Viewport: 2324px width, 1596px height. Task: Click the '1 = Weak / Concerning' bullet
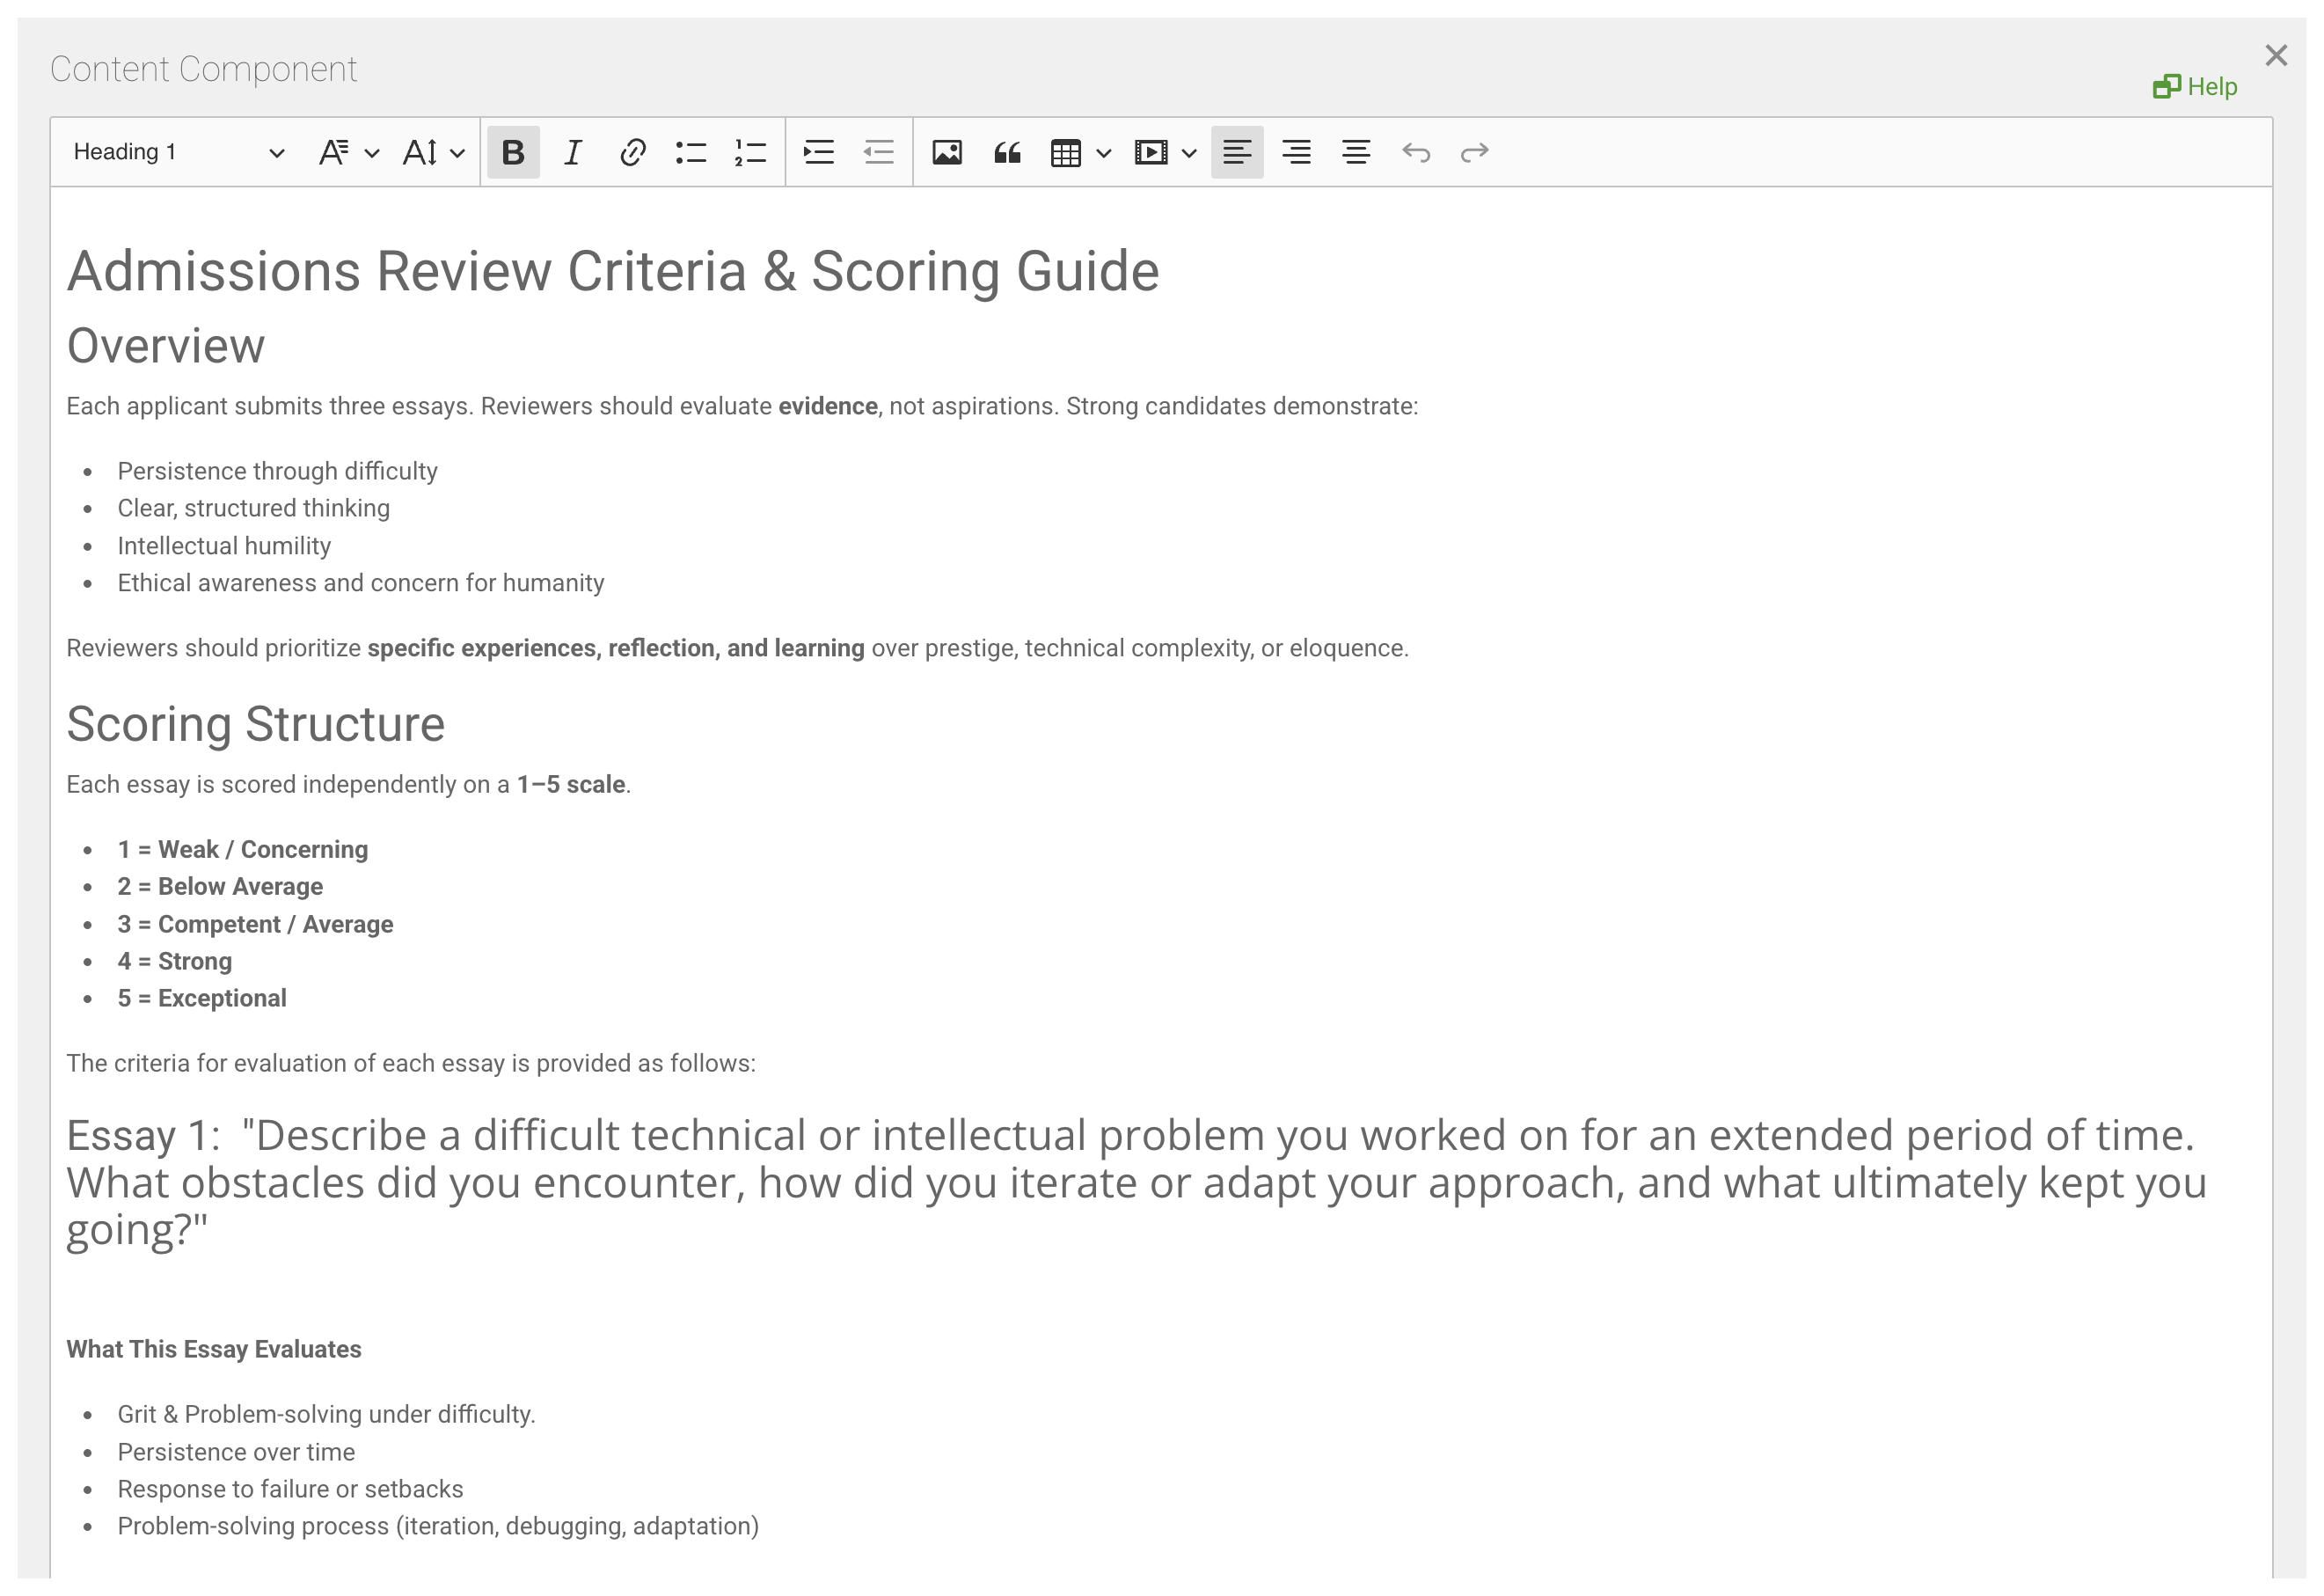(242, 849)
